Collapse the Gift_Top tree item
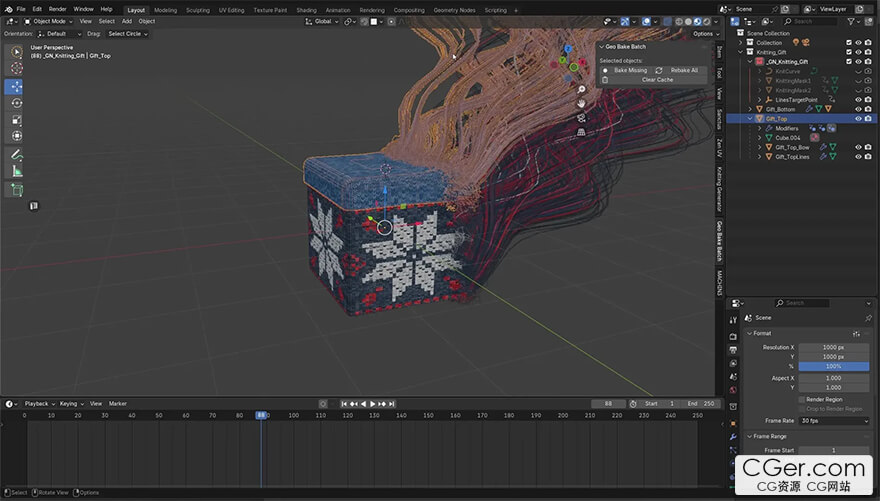This screenshot has width=880, height=501. [748, 119]
